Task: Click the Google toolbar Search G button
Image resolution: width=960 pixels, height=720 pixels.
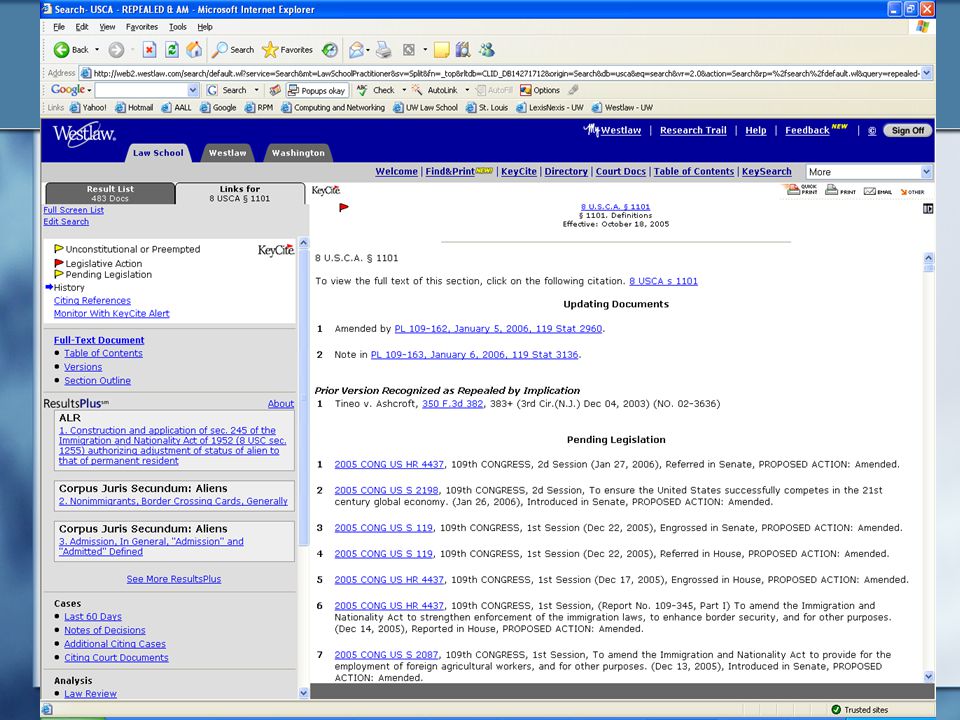Action: [226, 90]
